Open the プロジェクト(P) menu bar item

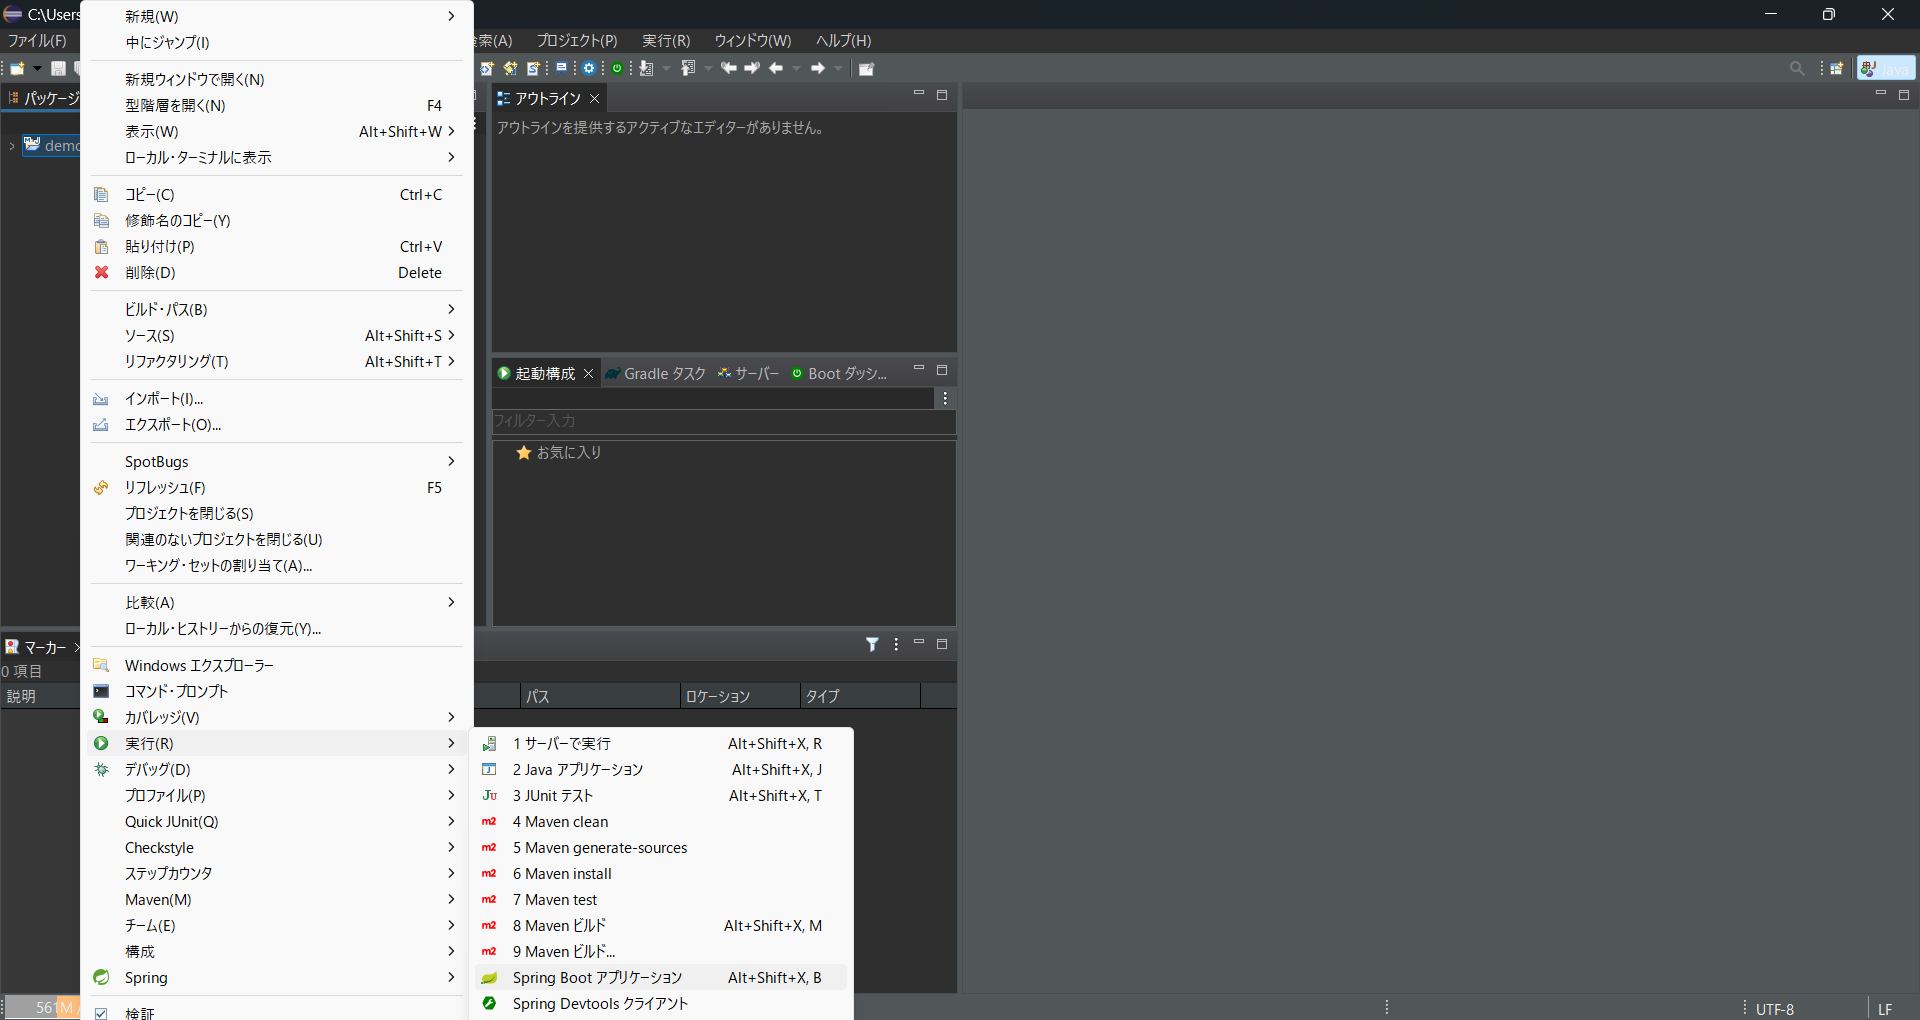coord(577,41)
